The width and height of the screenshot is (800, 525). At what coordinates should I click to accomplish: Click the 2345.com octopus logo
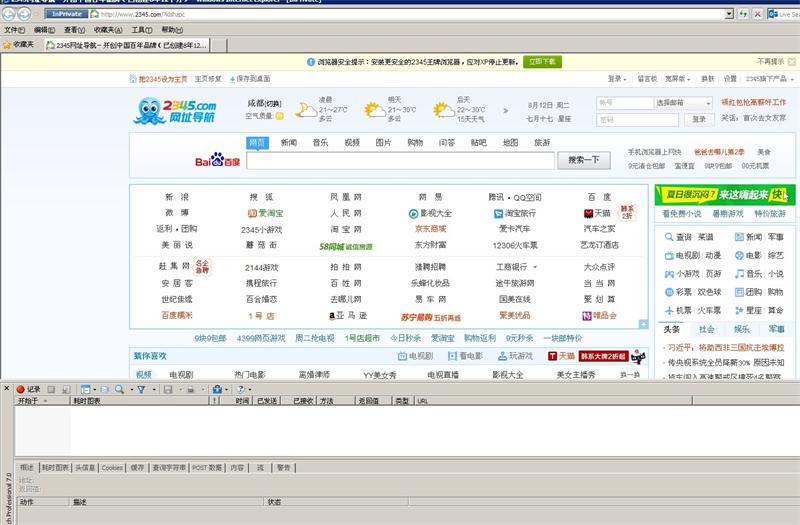(x=175, y=111)
